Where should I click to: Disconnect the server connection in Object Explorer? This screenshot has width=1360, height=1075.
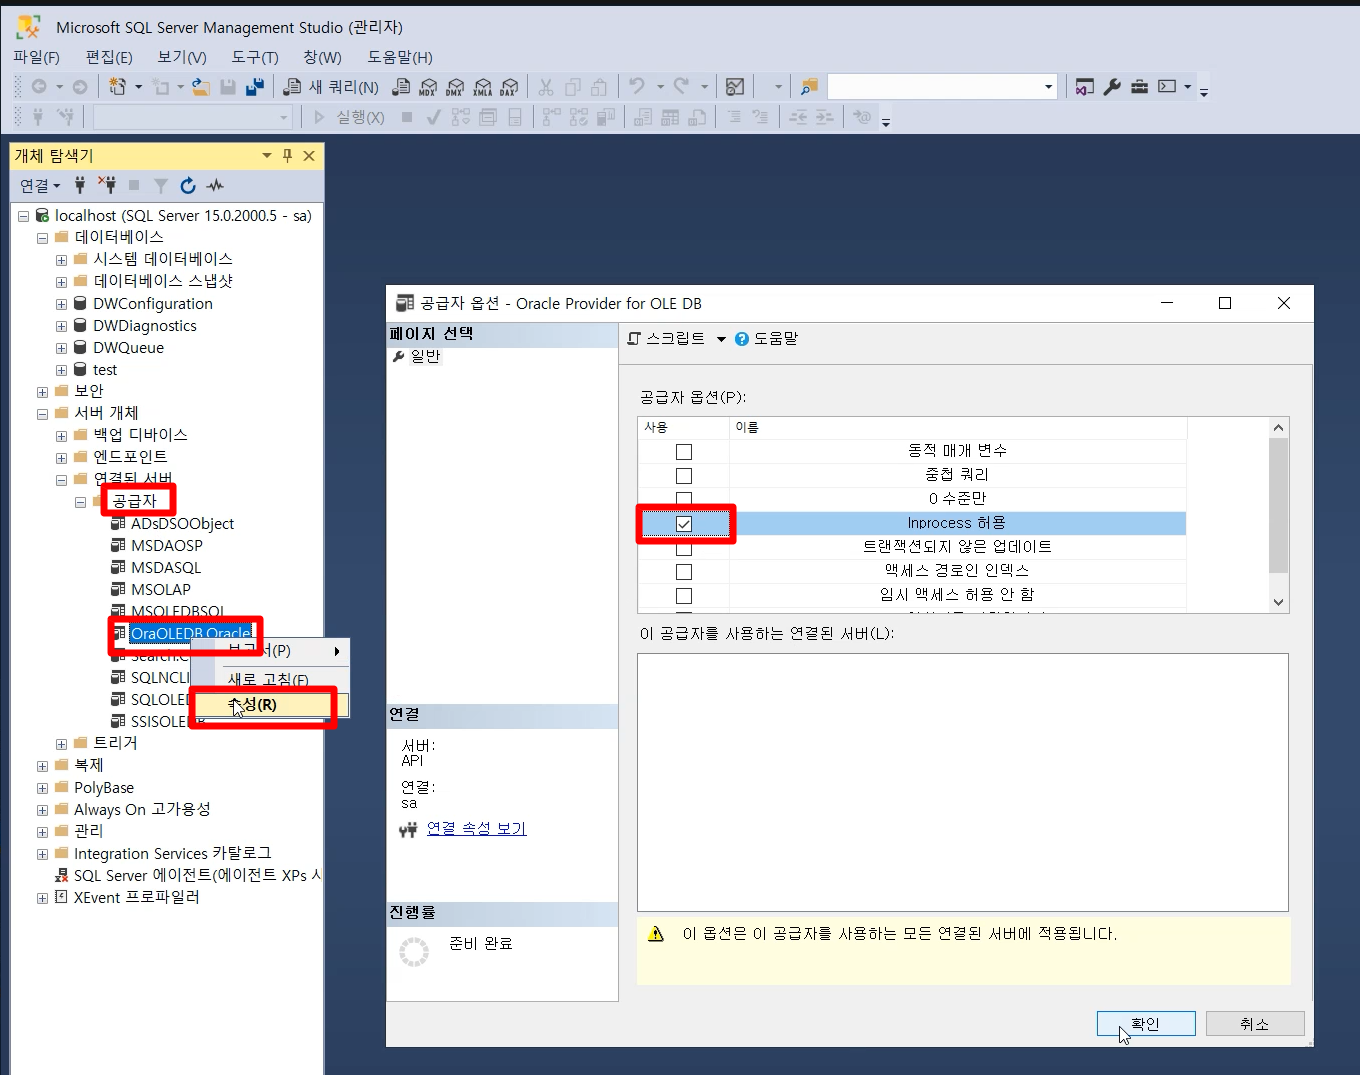106,185
